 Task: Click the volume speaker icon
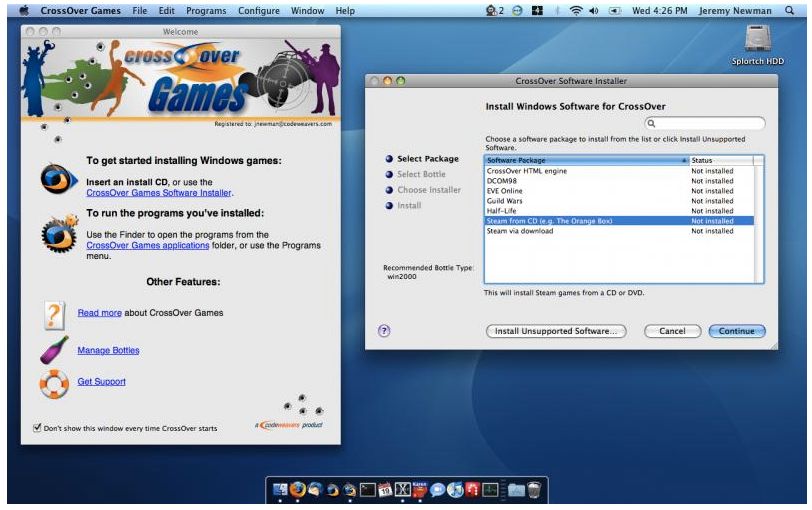click(x=593, y=10)
